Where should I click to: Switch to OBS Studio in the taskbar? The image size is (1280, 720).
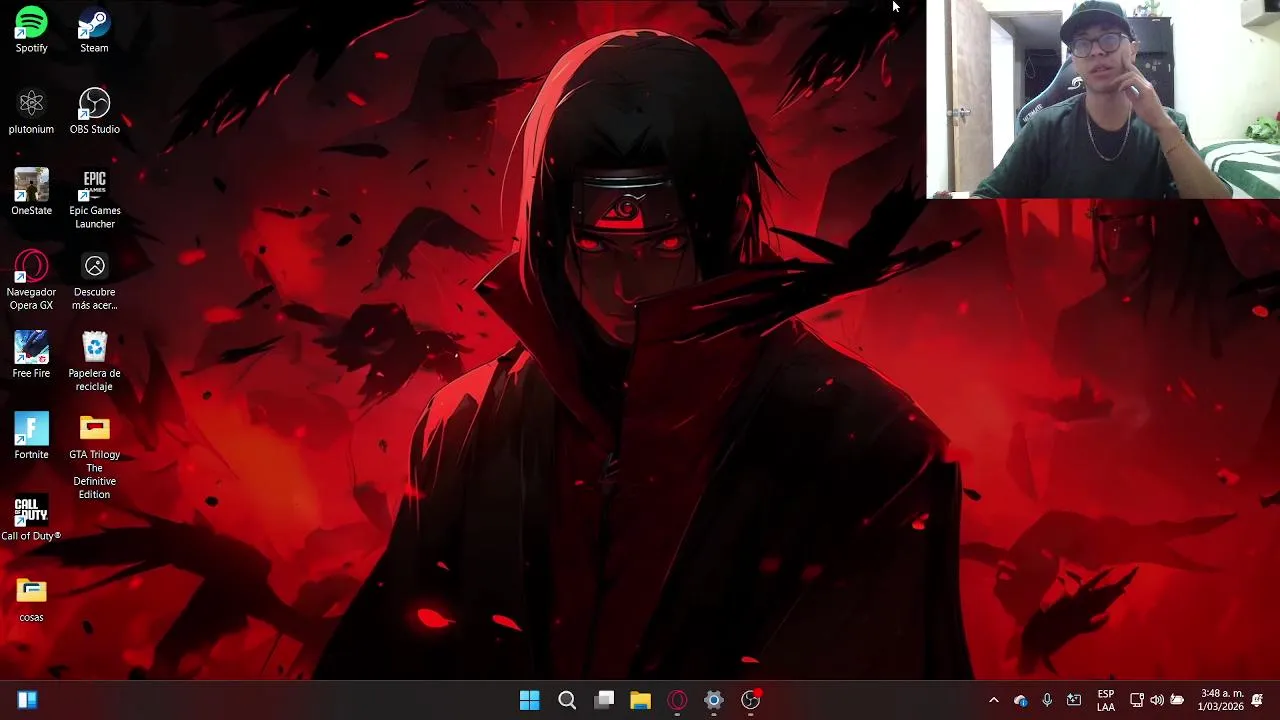click(751, 700)
